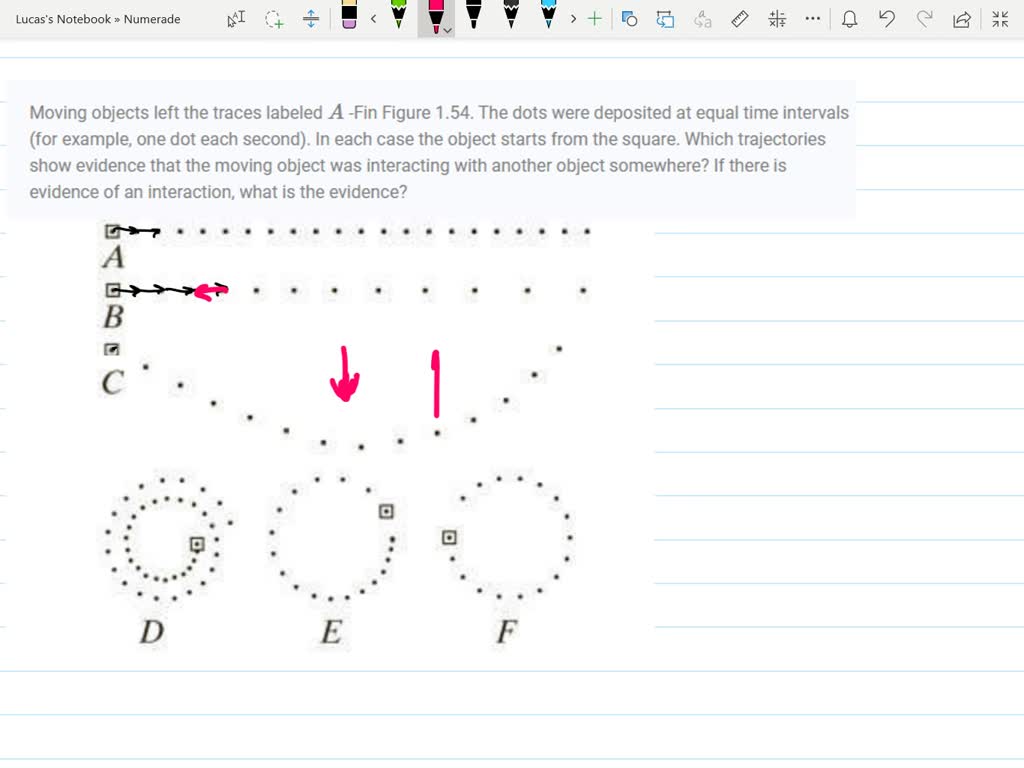Toggle the pink pen selection

[x=436, y=15]
